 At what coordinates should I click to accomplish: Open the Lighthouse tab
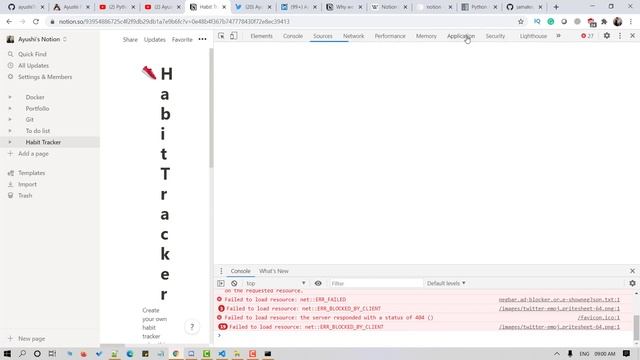coord(533,36)
